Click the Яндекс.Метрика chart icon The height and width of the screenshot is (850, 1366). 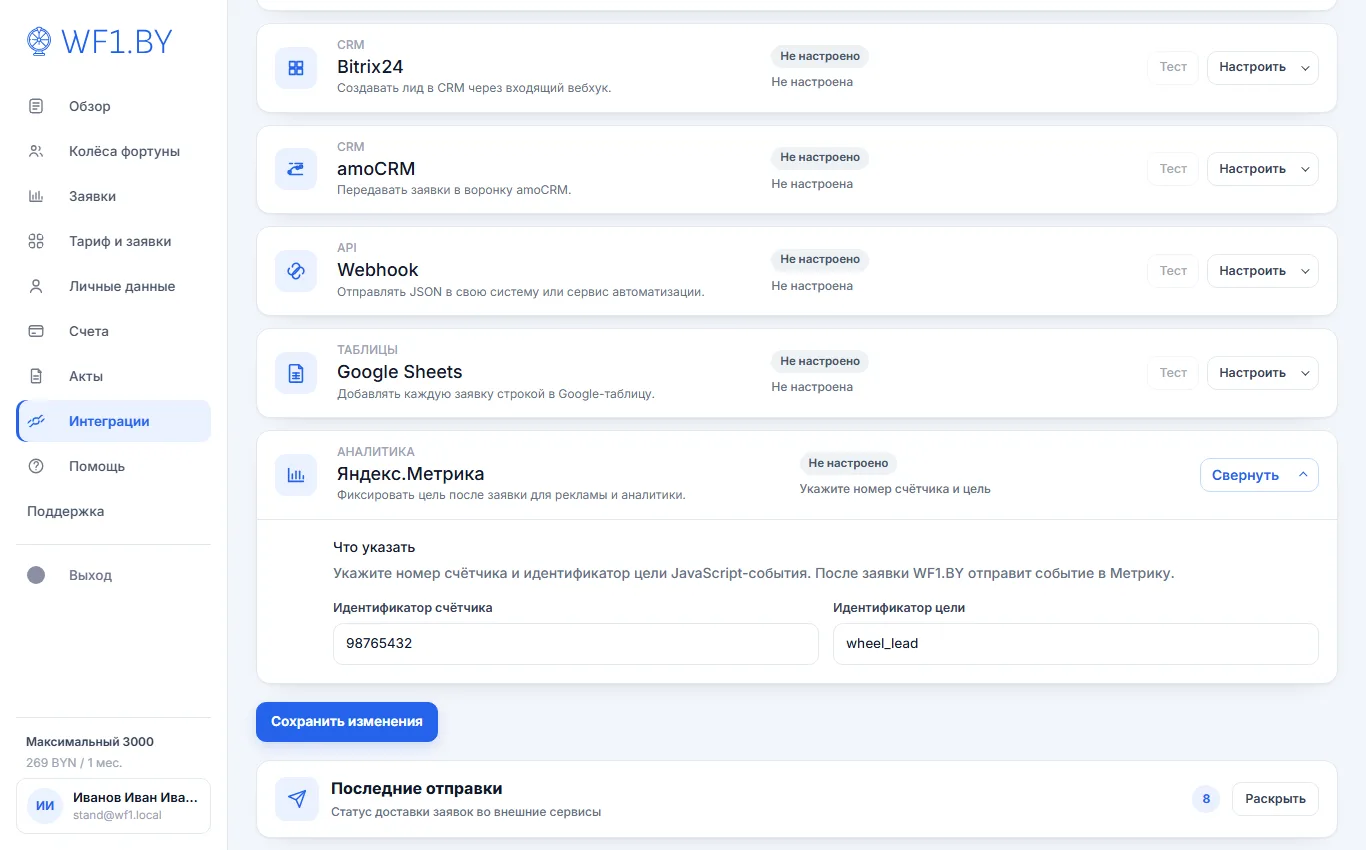click(x=296, y=476)
